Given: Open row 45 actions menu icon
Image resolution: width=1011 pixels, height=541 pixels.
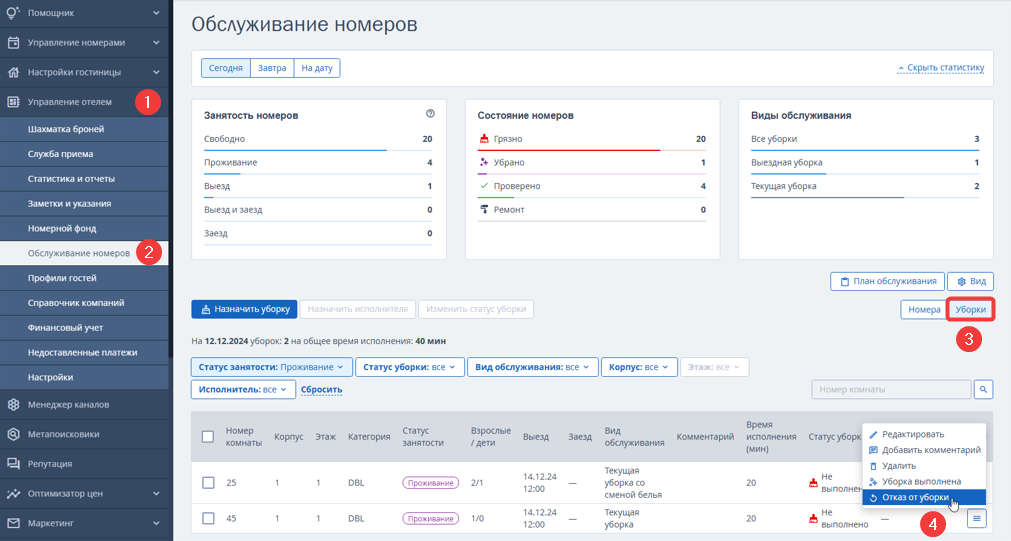Looking at the screenshot, I should pyautogui.click(x=977, y=518).
